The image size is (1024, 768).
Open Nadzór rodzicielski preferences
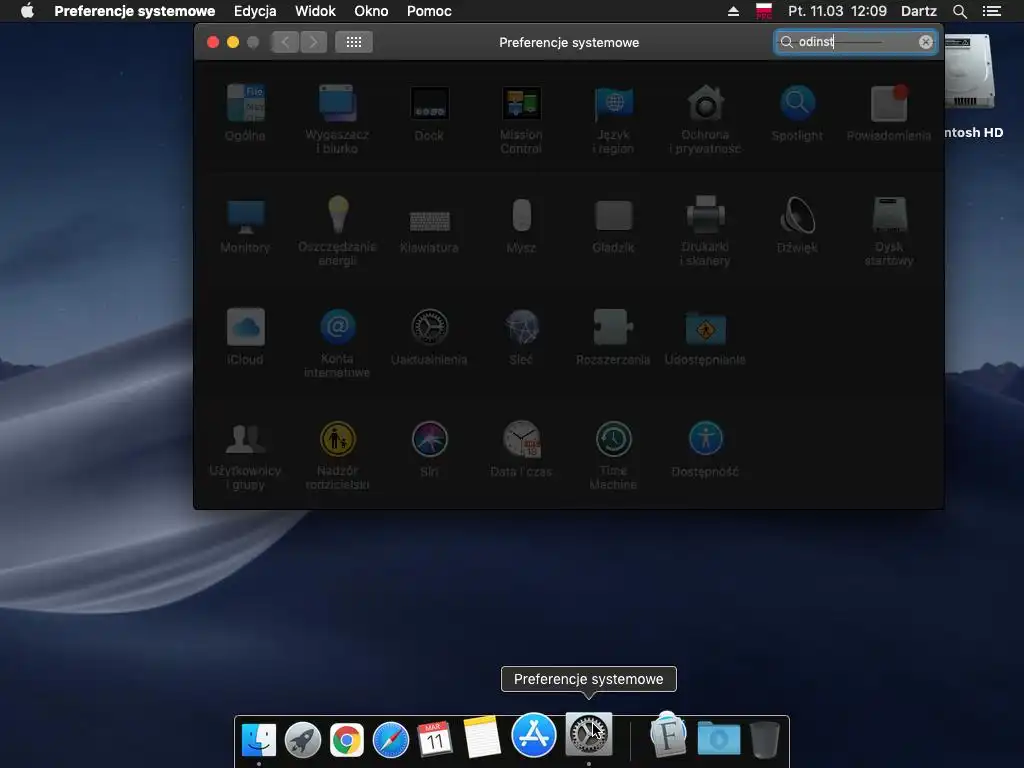(337, 456)
